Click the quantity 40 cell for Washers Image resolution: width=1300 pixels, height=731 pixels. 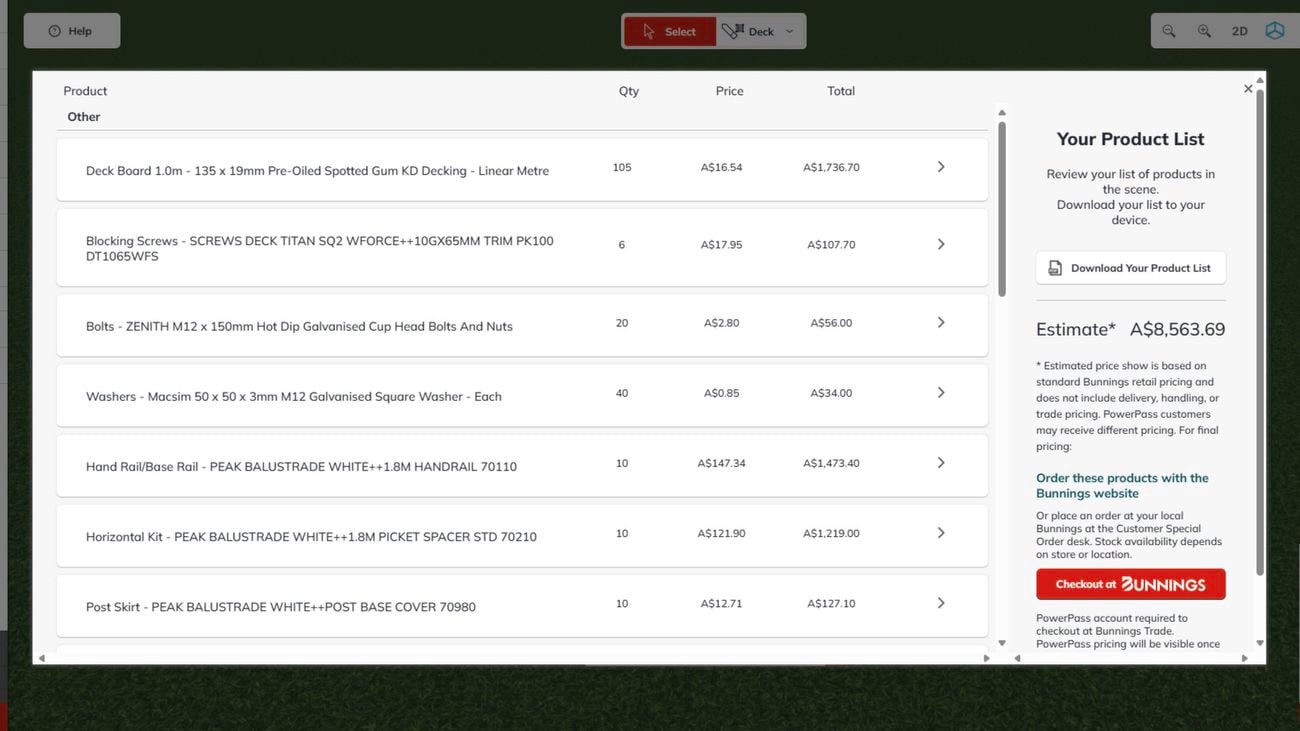point(622,393)
